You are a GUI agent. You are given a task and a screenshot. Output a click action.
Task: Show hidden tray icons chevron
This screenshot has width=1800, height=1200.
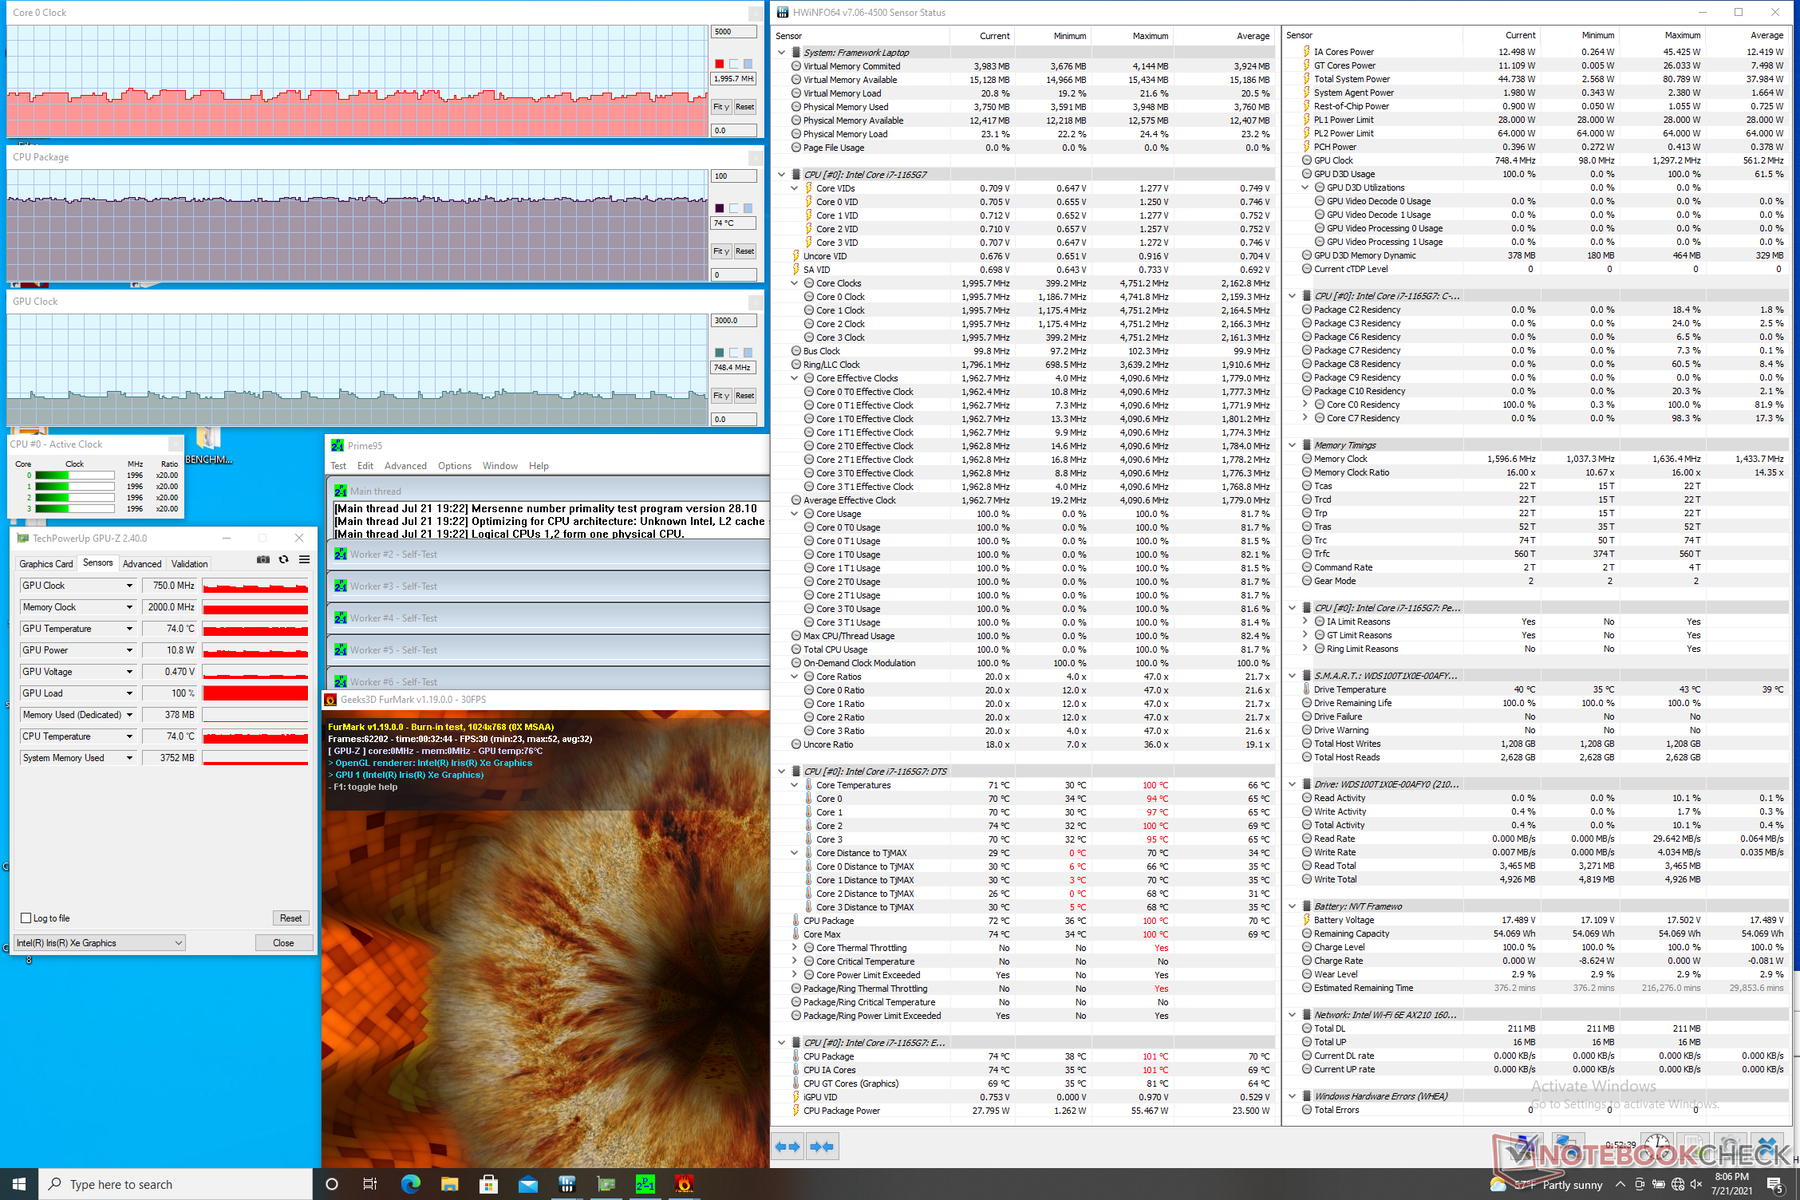point(1621,1184)
